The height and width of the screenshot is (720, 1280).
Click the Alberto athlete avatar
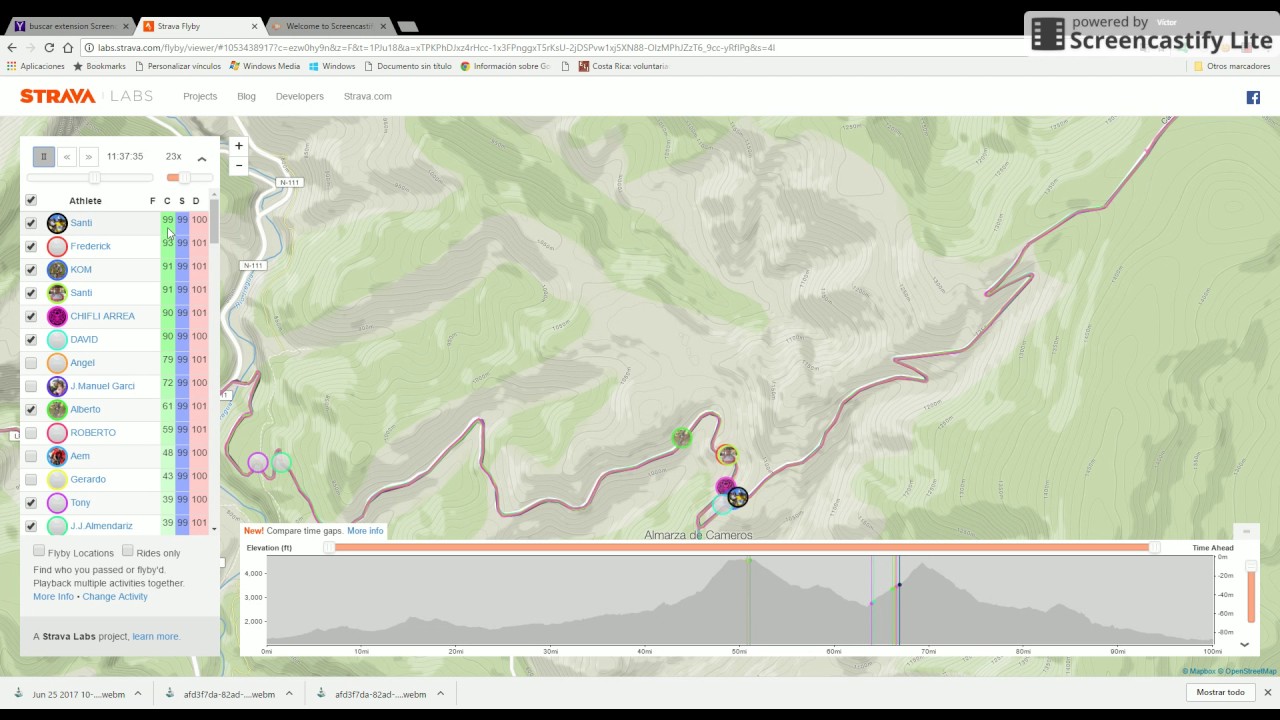pyautogui.click(x=57, y=409)
